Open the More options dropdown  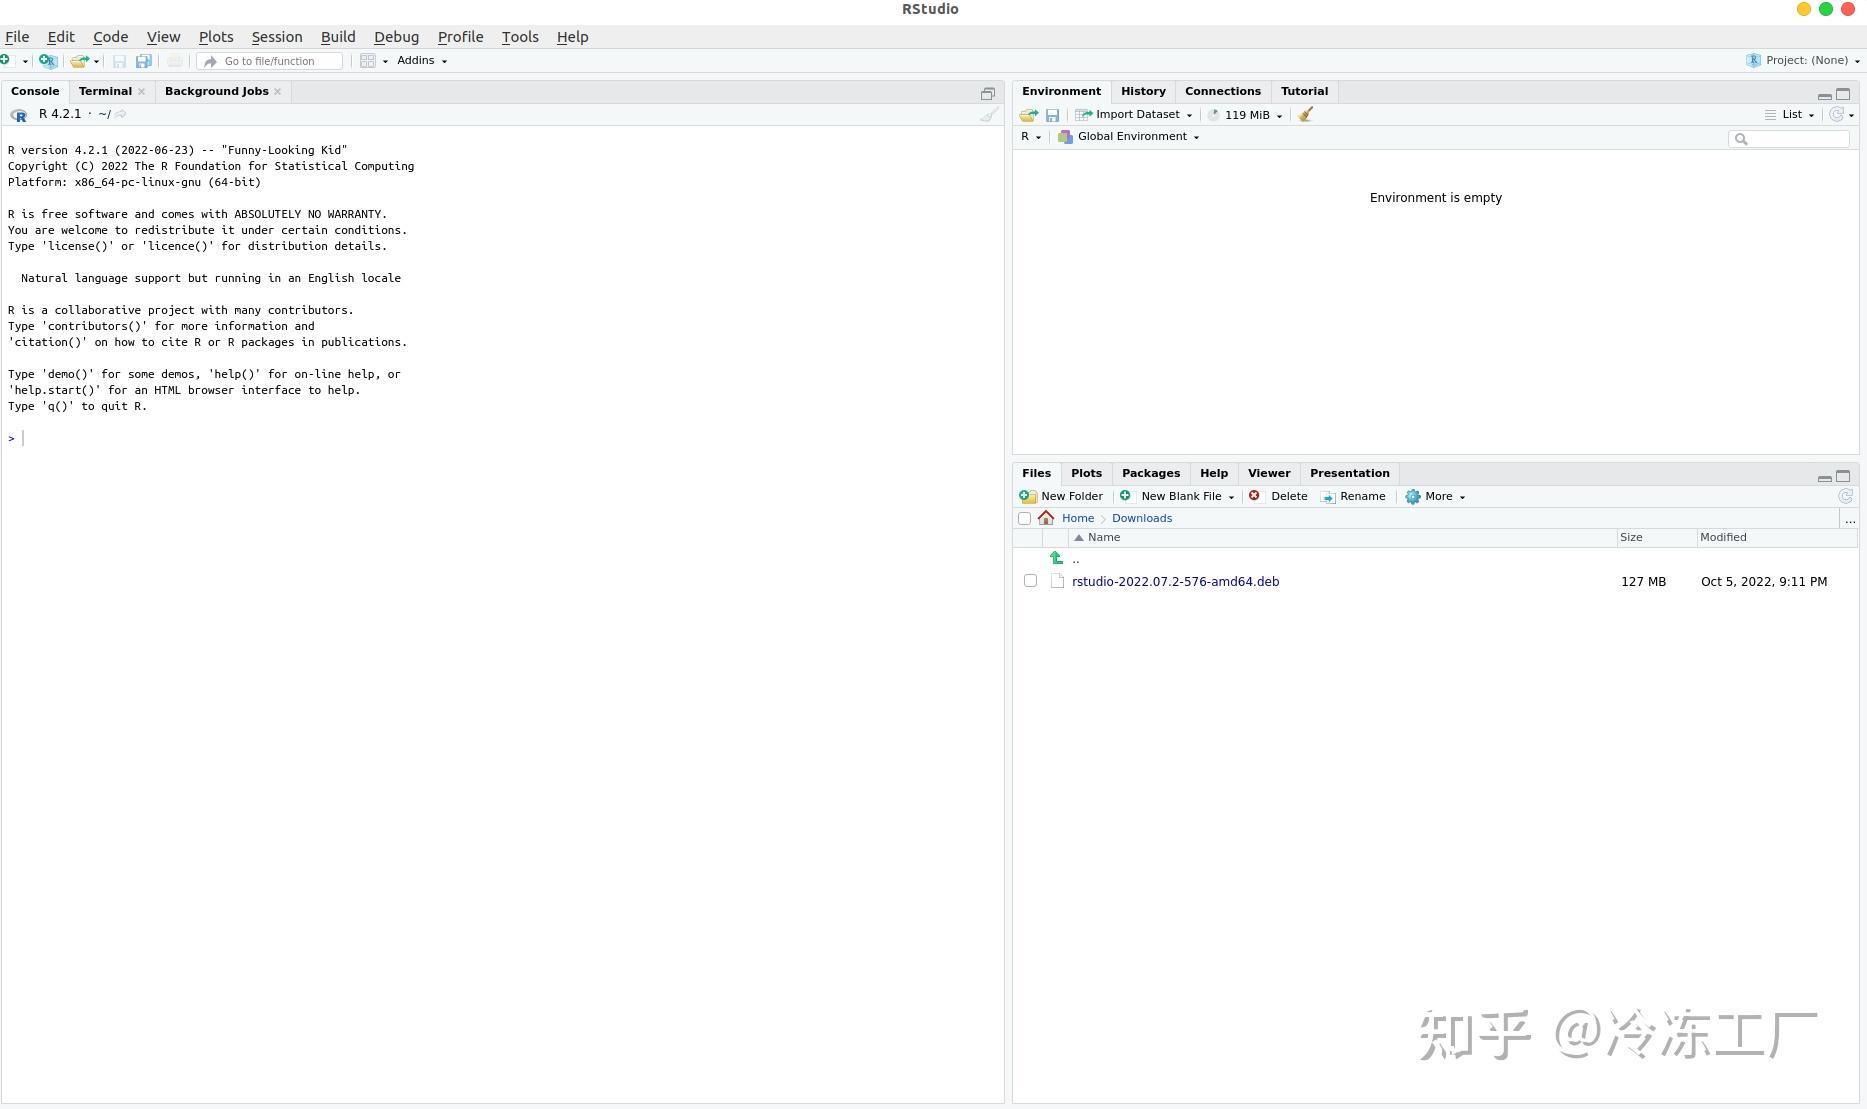click(1435, 496)
